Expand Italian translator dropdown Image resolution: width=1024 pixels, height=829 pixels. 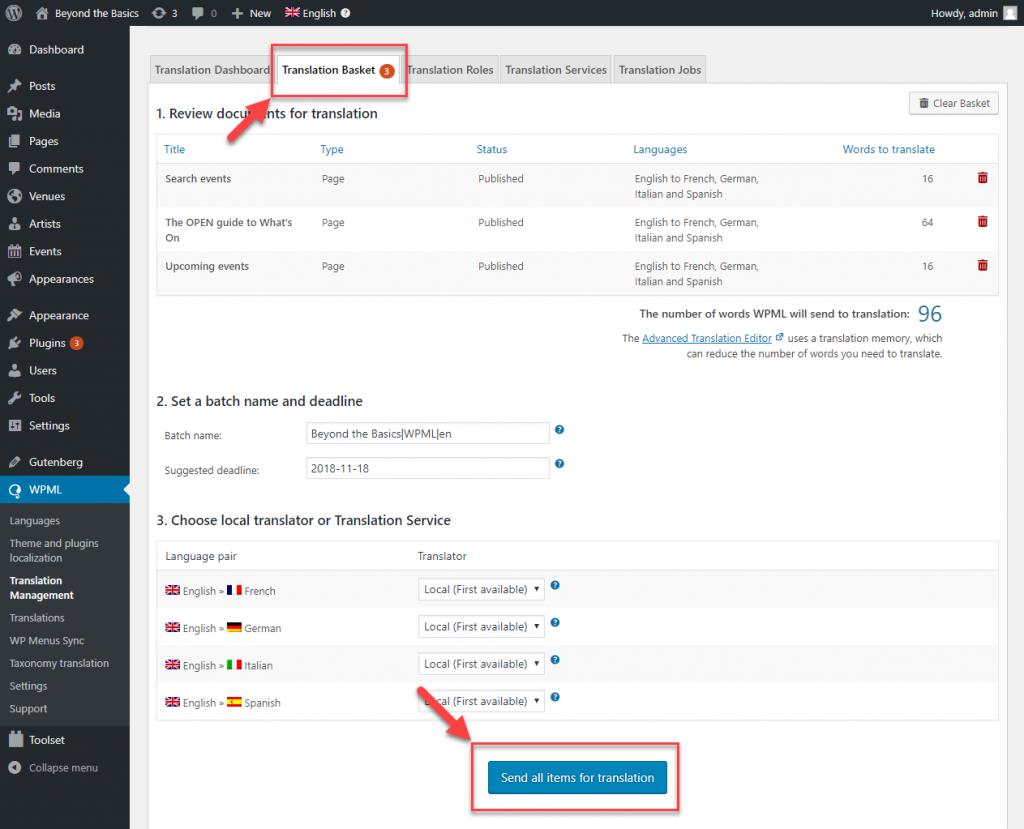click(481, 664)
